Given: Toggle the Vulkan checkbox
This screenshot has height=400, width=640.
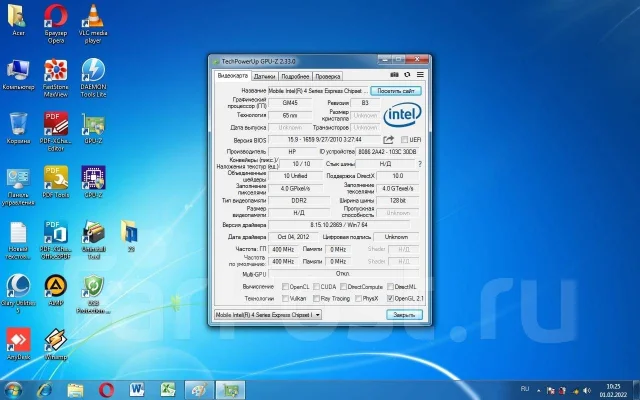Looking at the screenshot, I should tap(285, 298).
